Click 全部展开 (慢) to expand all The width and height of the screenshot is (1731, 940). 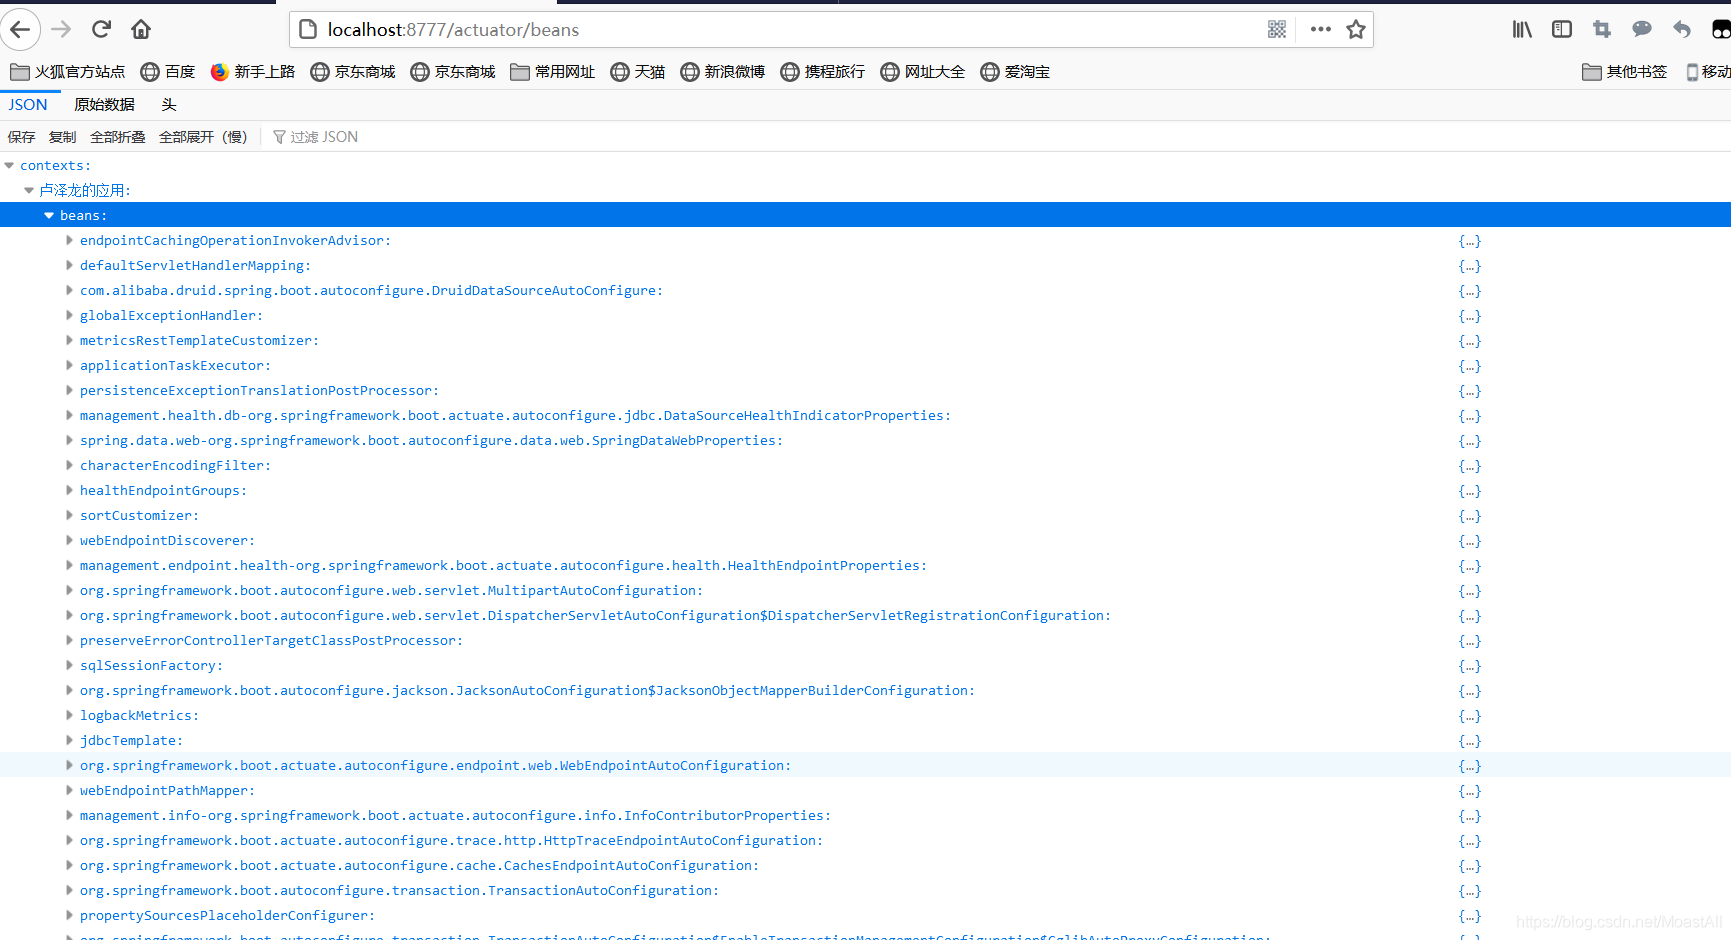(x=203, y=137)
